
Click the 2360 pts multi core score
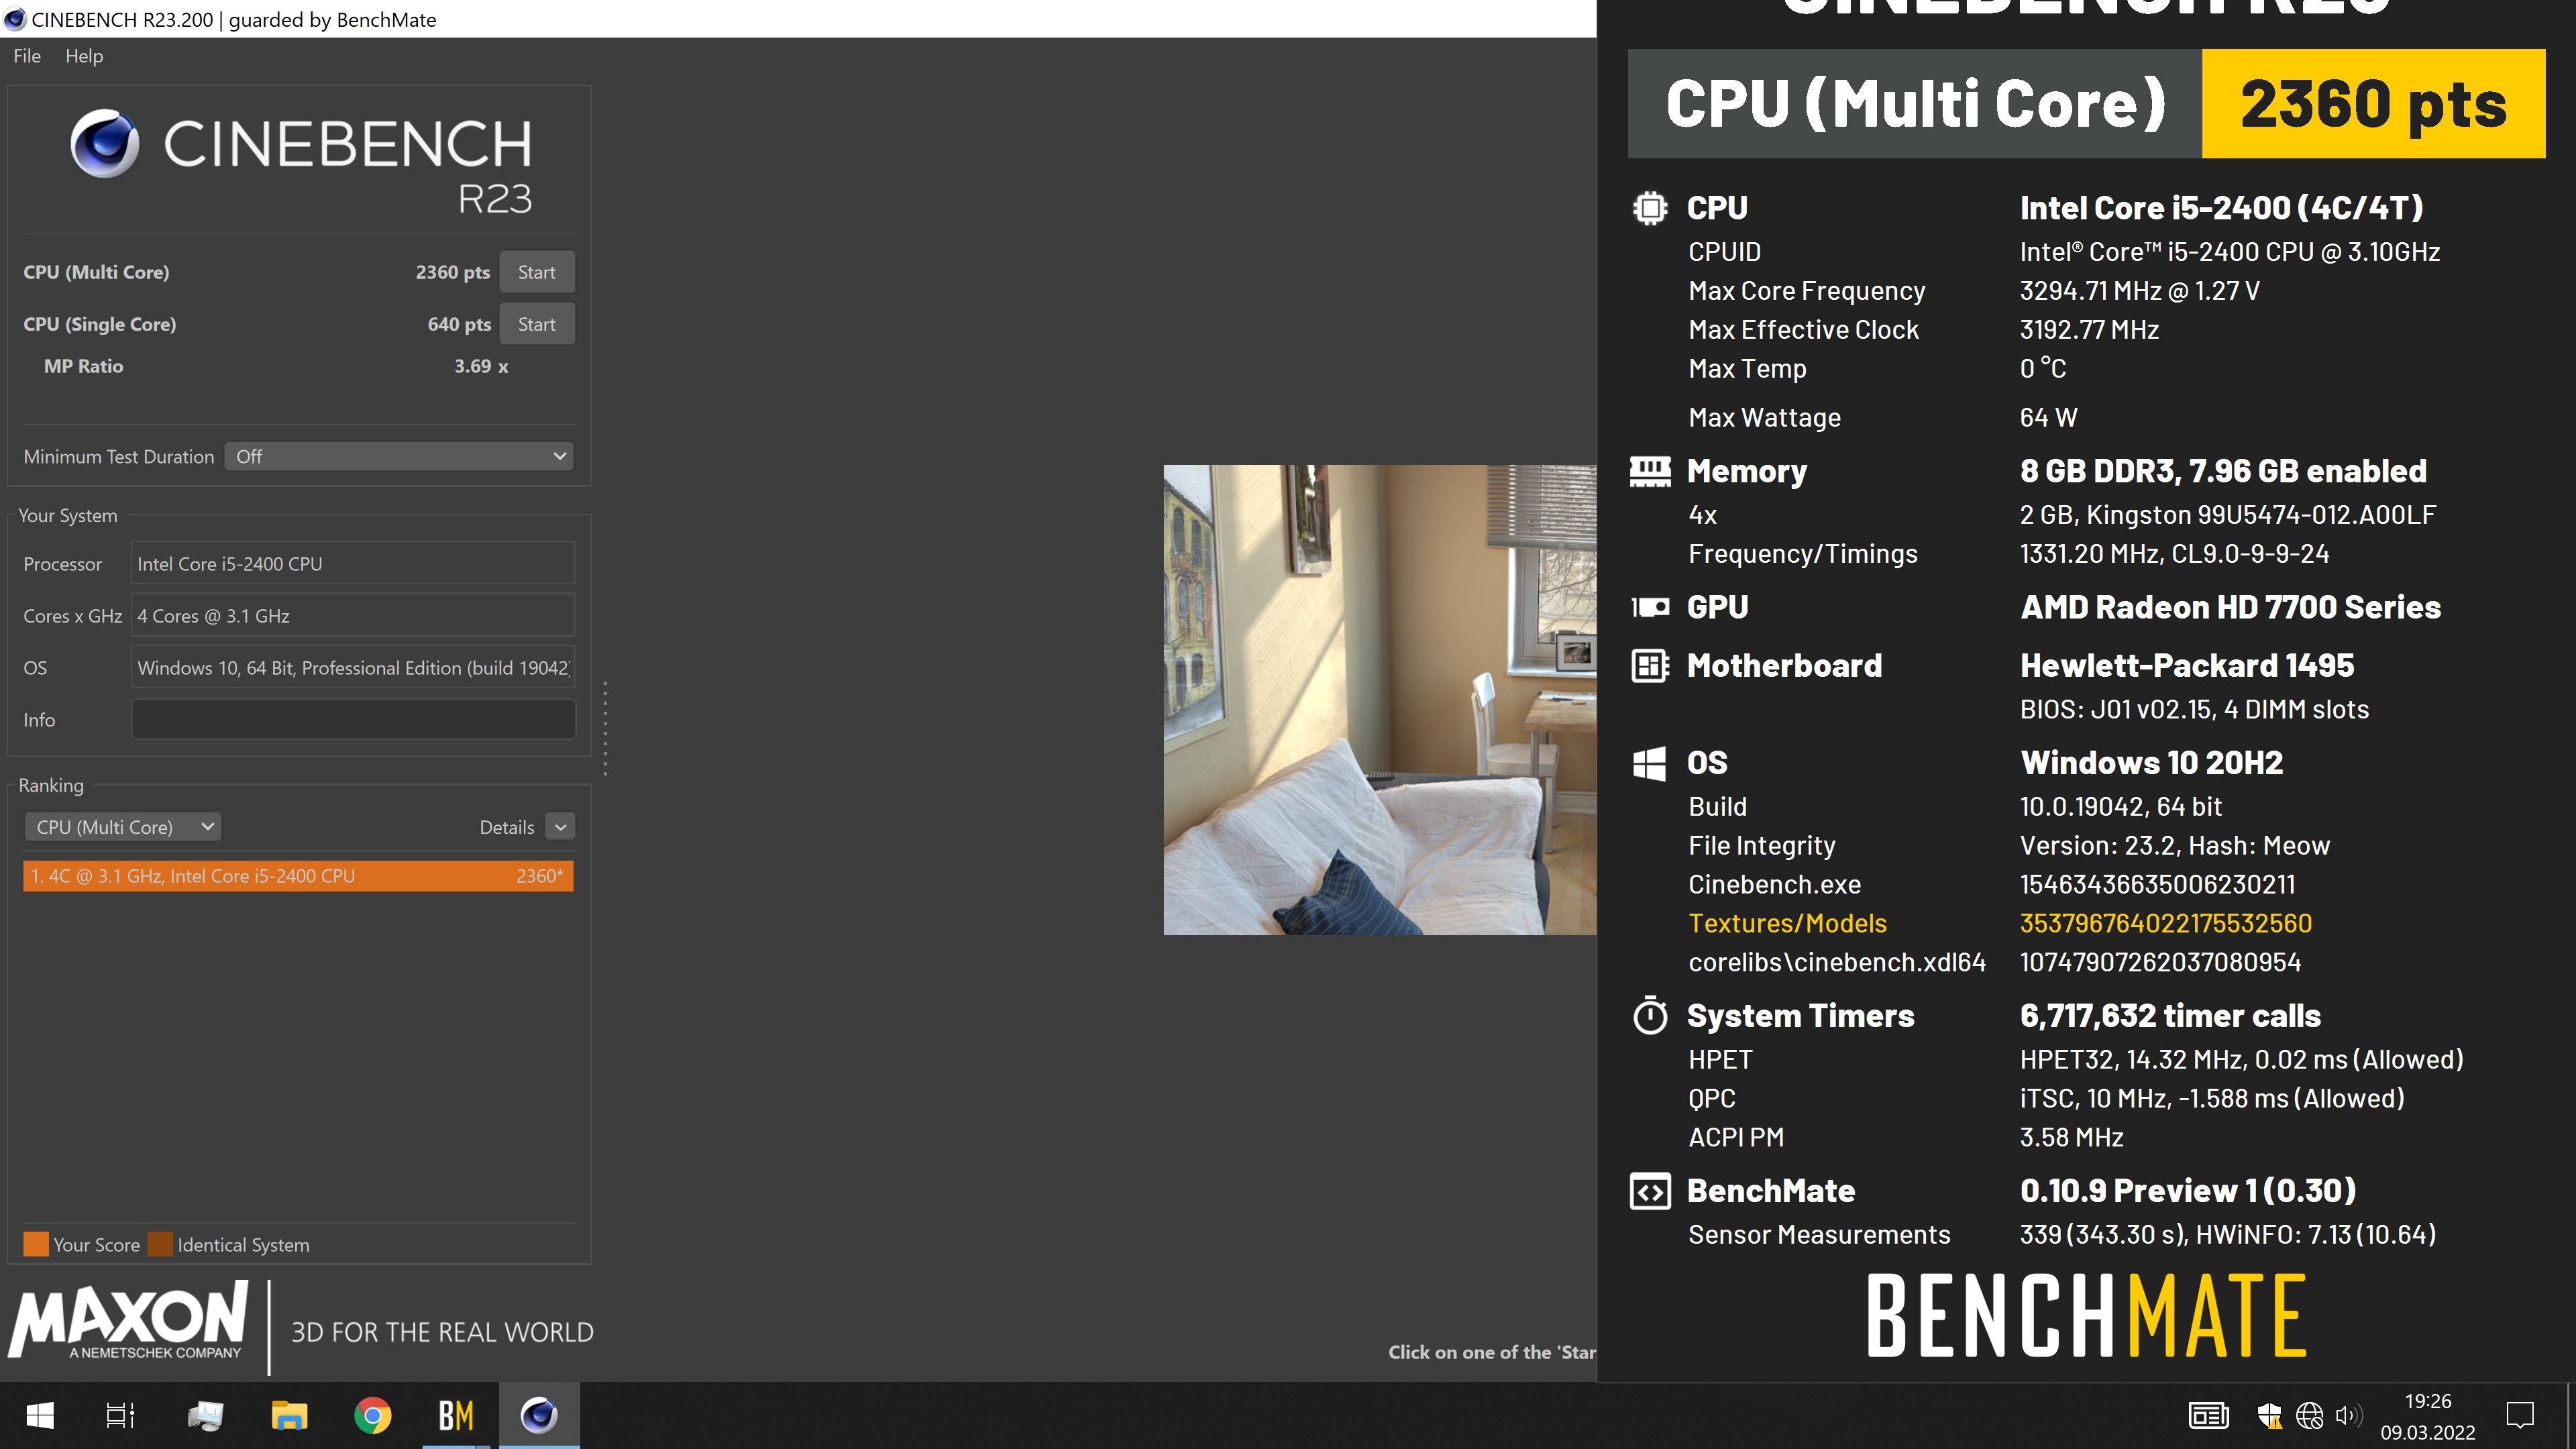click(453, 272)
